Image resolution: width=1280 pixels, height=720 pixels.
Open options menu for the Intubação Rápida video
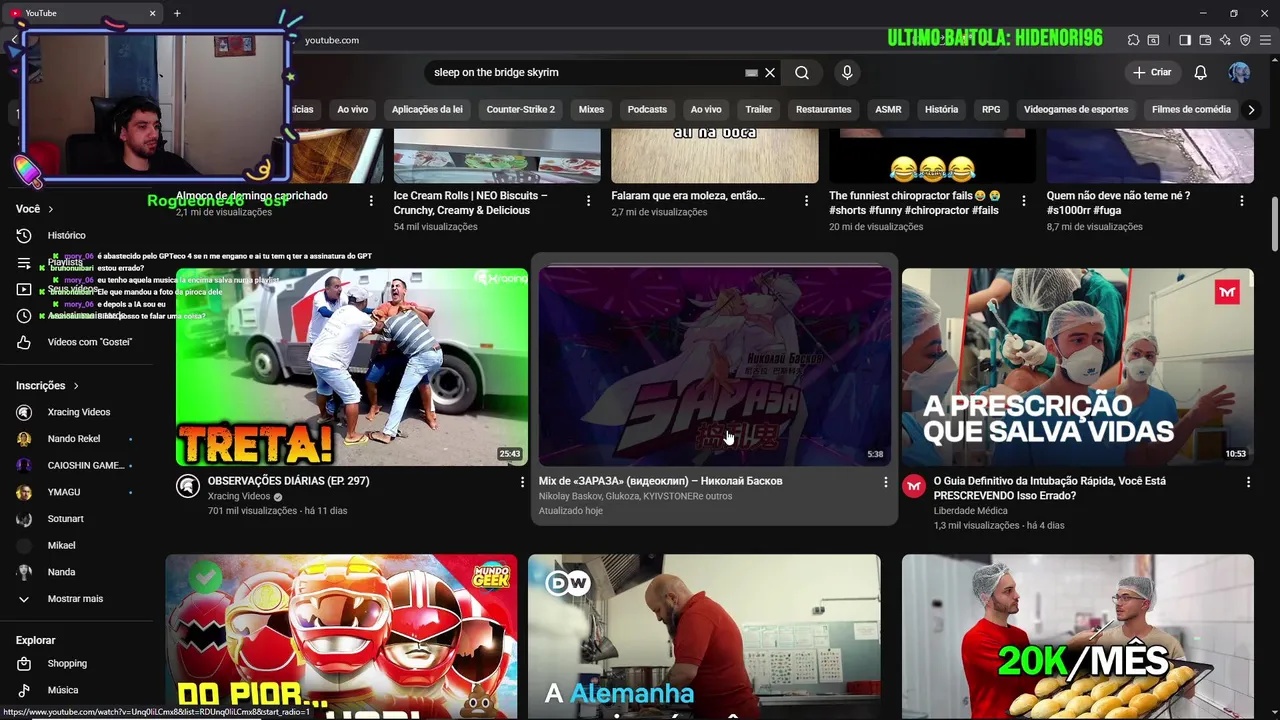(1248, 482)
